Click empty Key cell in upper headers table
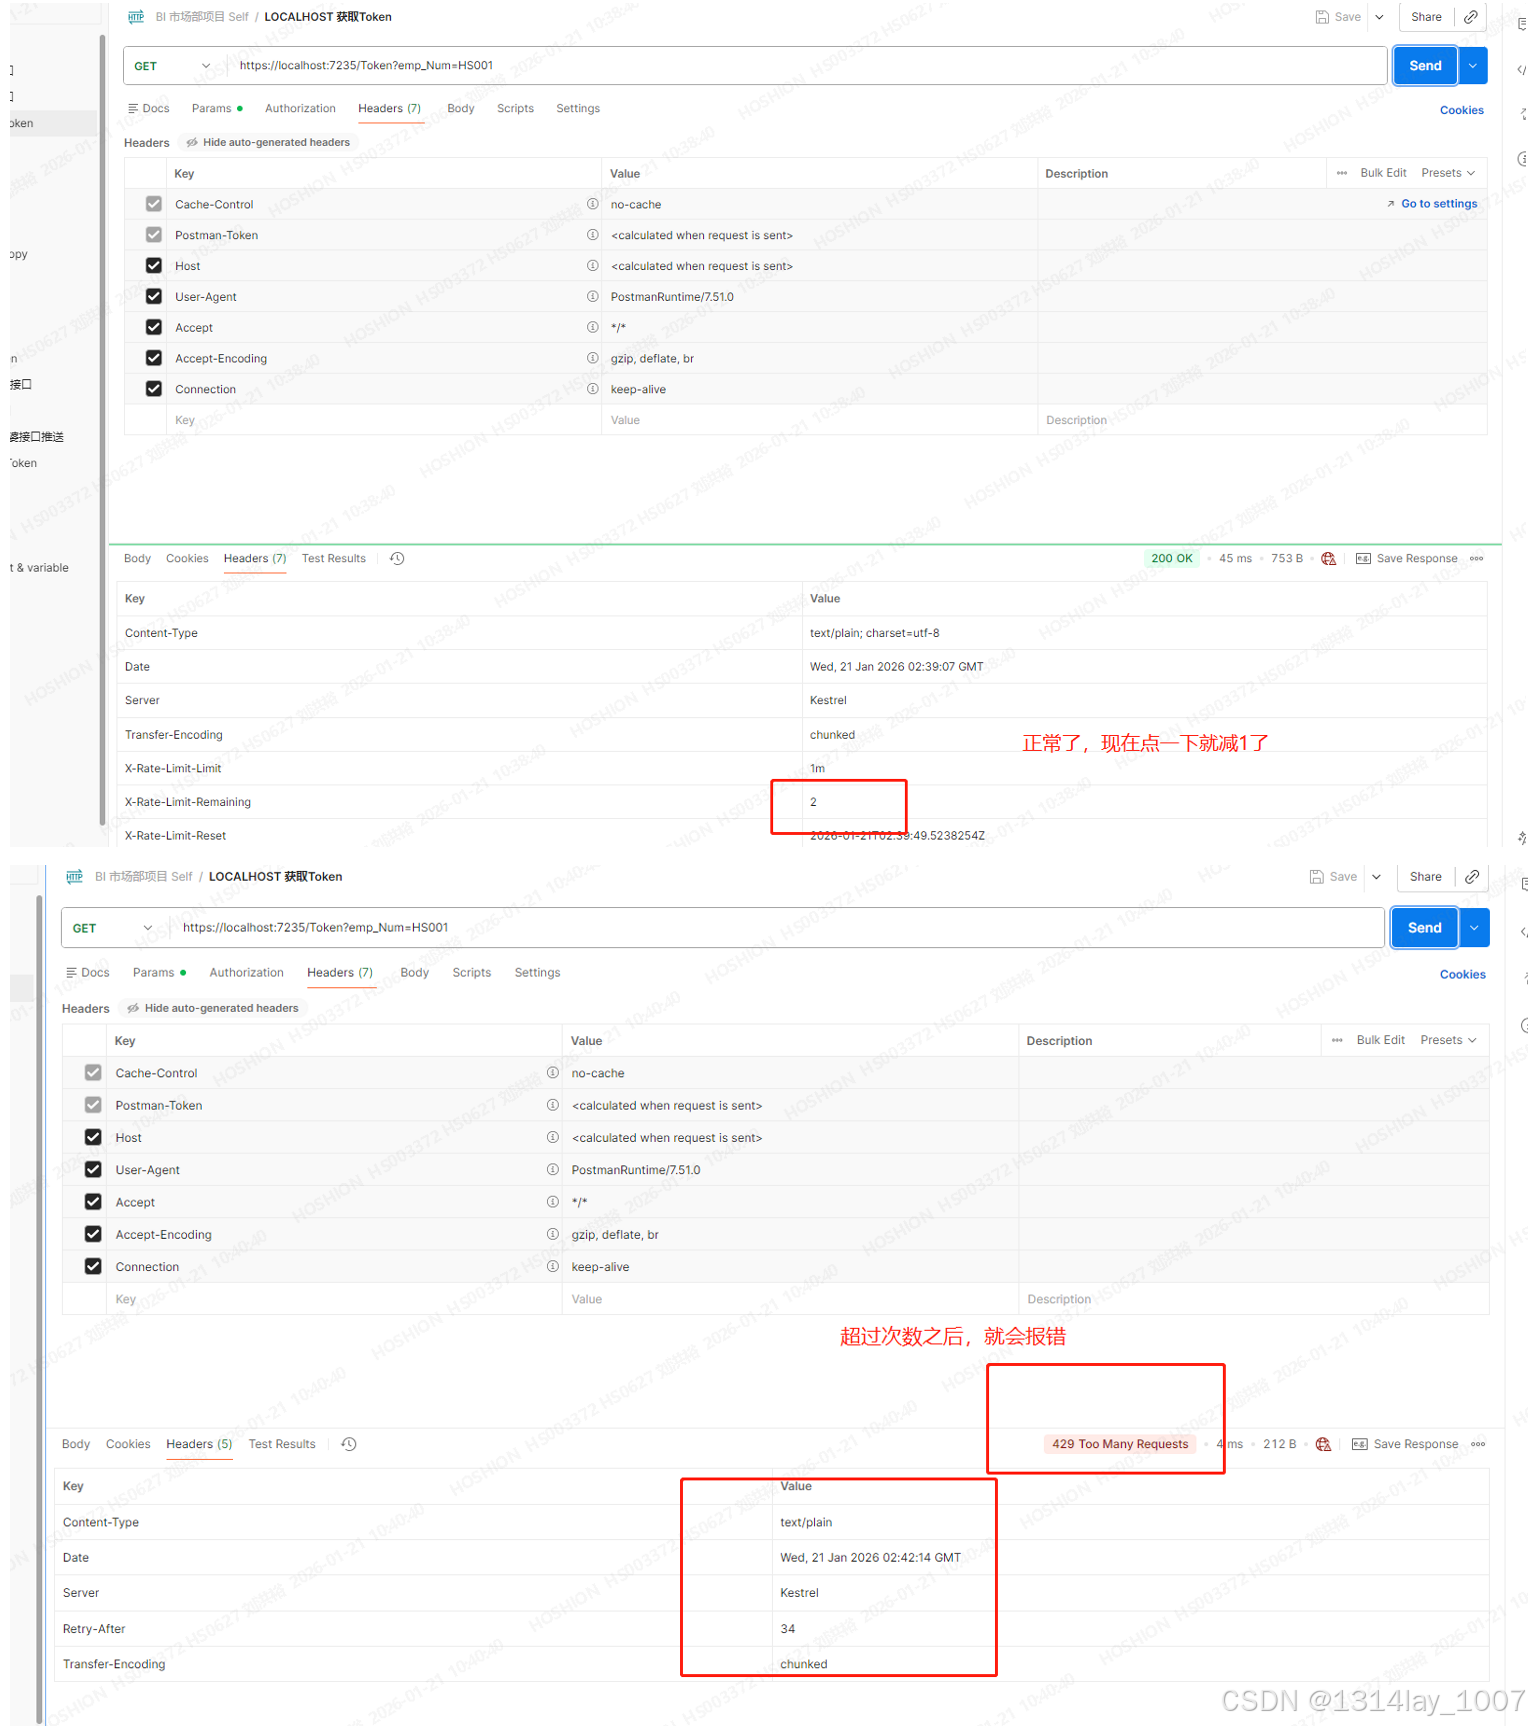Screen dimensions: 1530x1727 [384, 420]
